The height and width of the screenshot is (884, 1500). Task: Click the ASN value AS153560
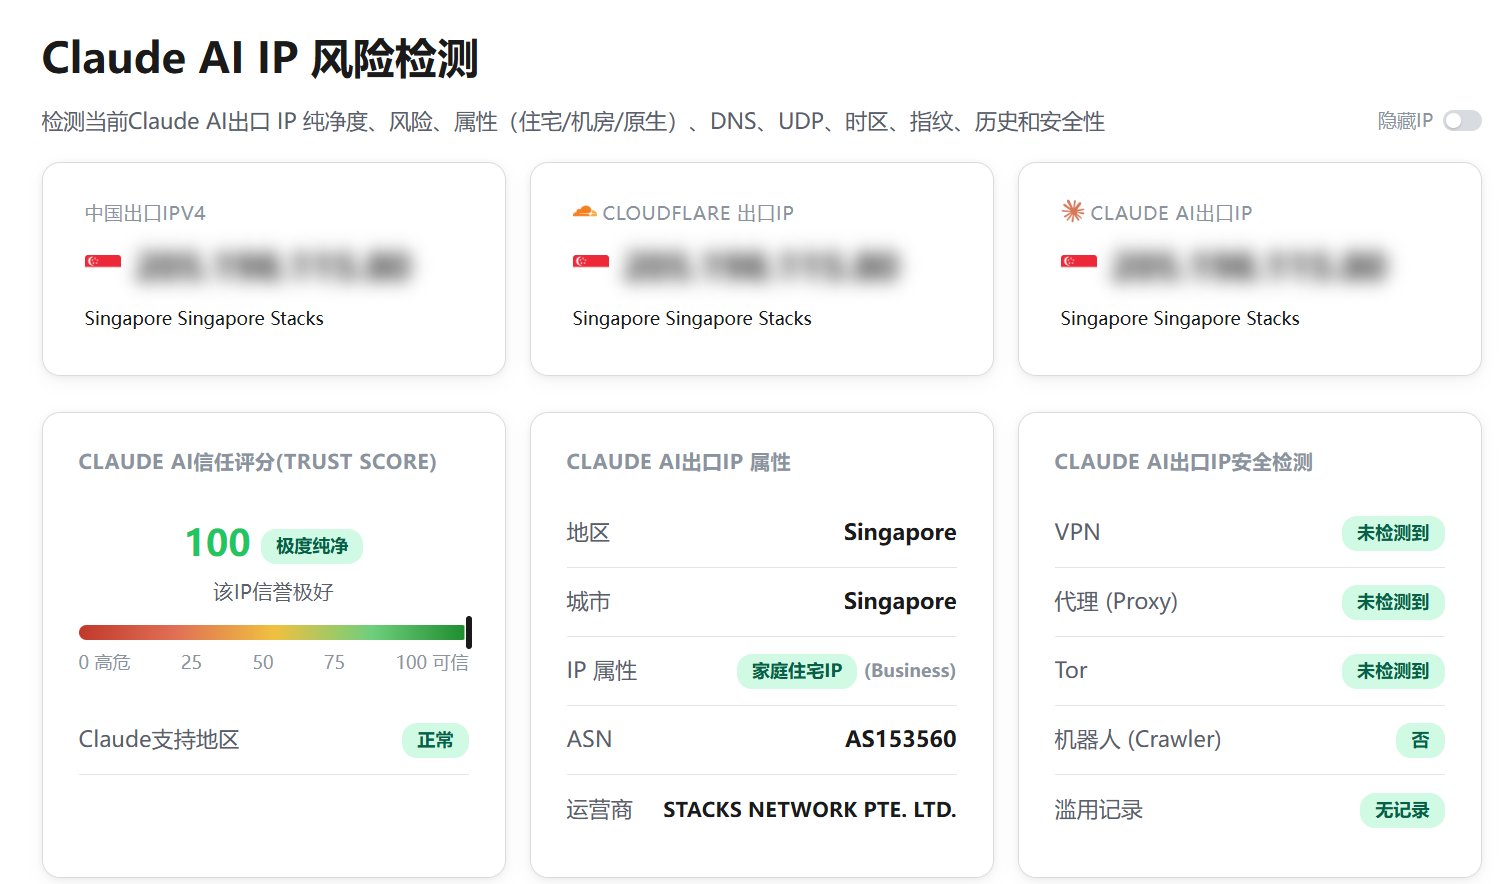click(x=900, y=739)
